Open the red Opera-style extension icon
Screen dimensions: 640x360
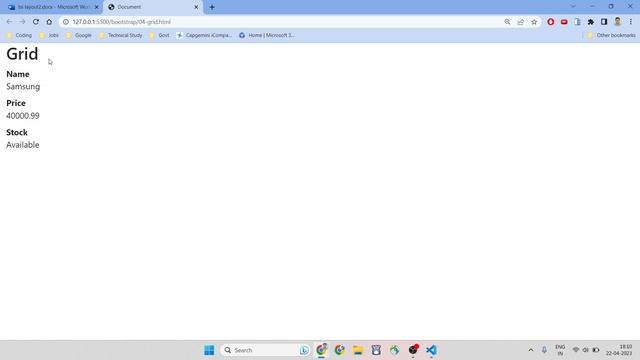(551, 22)
